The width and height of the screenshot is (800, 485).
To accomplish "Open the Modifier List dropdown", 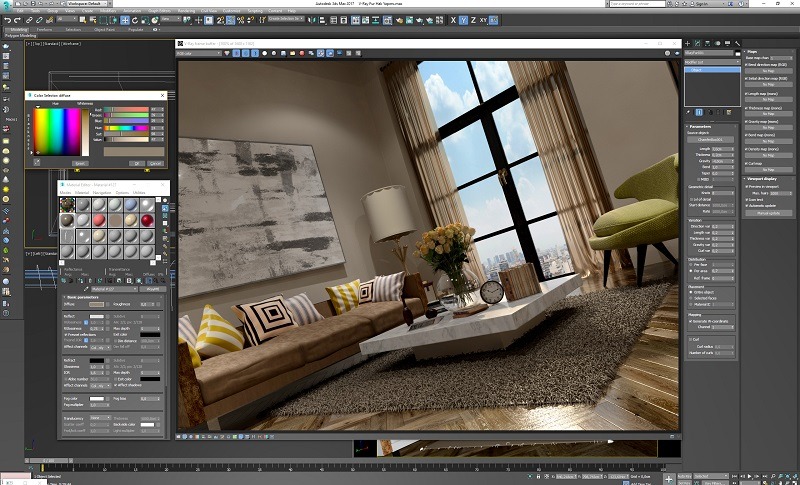I will (x=711, y=61).
